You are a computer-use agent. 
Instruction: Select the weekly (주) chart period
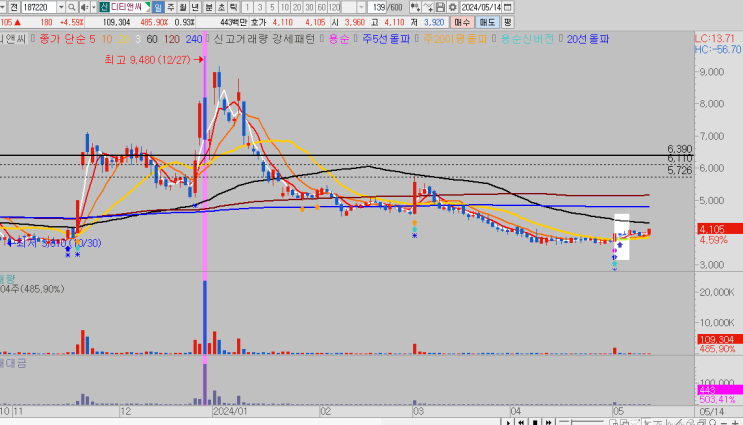(x=171, y=7)
